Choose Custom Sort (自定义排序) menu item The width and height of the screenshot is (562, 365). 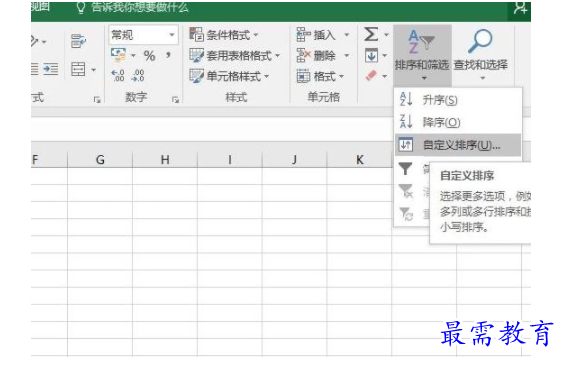click(x=458, y=145)
